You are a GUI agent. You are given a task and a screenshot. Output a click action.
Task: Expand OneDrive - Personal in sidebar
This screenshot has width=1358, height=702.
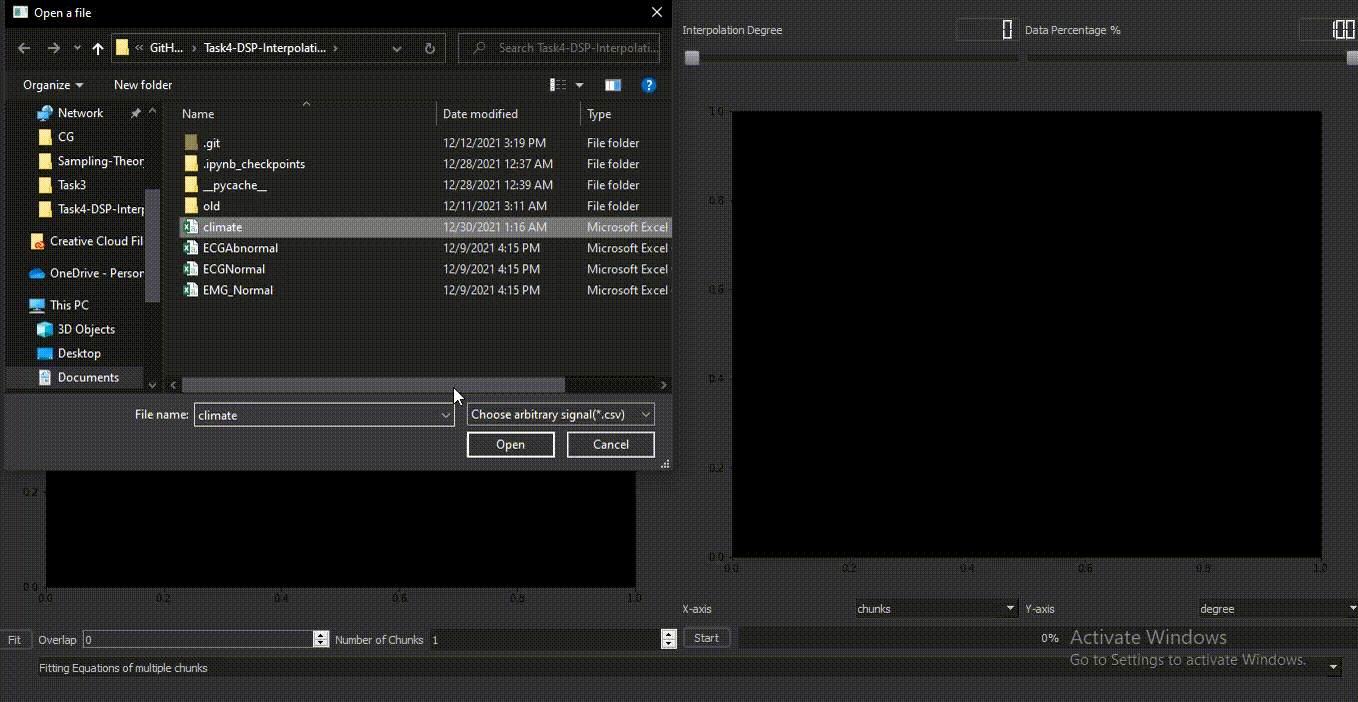tap(96, 273)
